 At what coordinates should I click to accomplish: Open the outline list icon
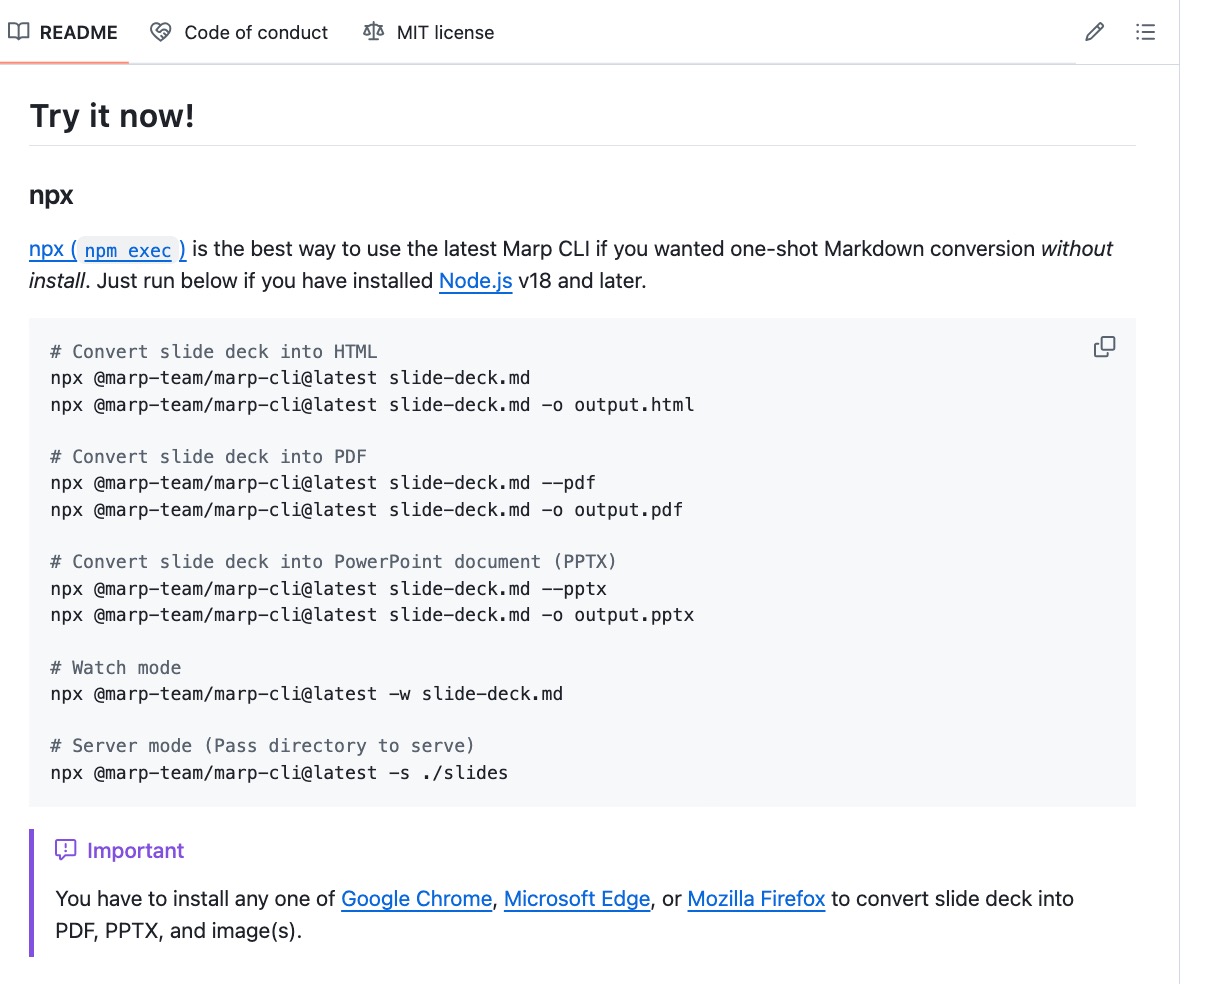pyautogui.click(x=1145, y=32)
